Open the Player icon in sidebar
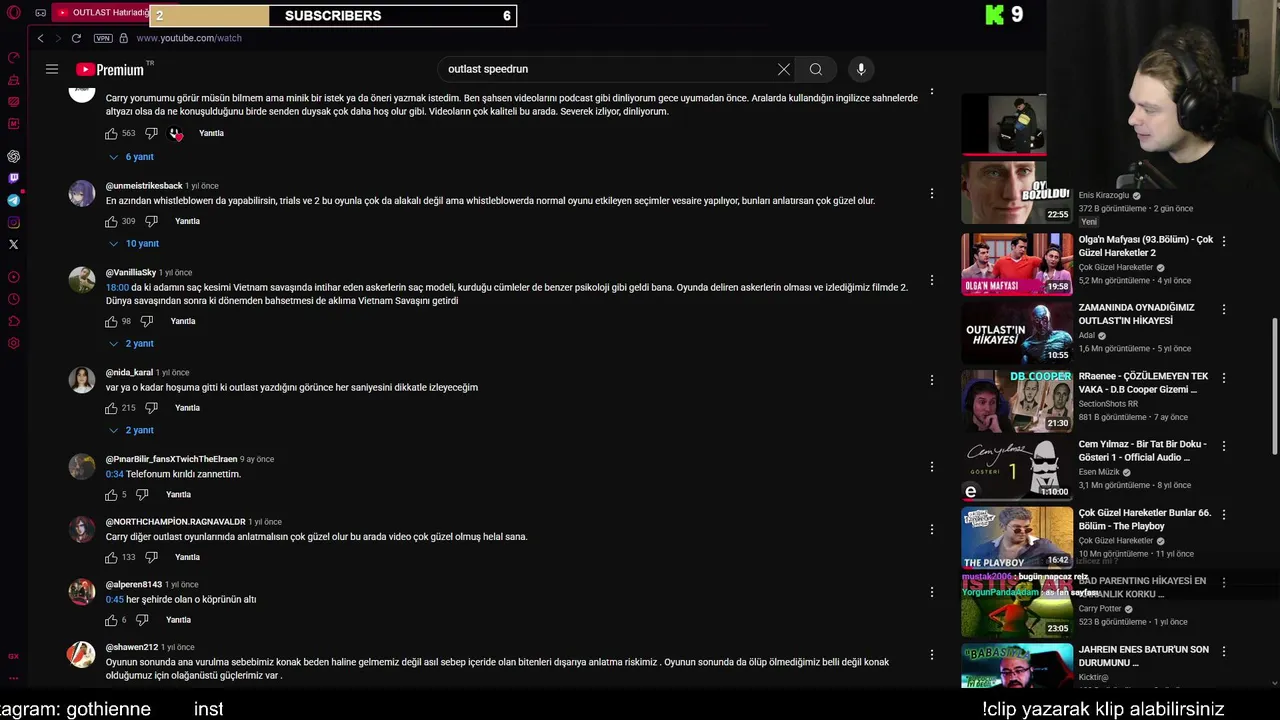Viewport: 1280px width, 720px height. (13, 277)
